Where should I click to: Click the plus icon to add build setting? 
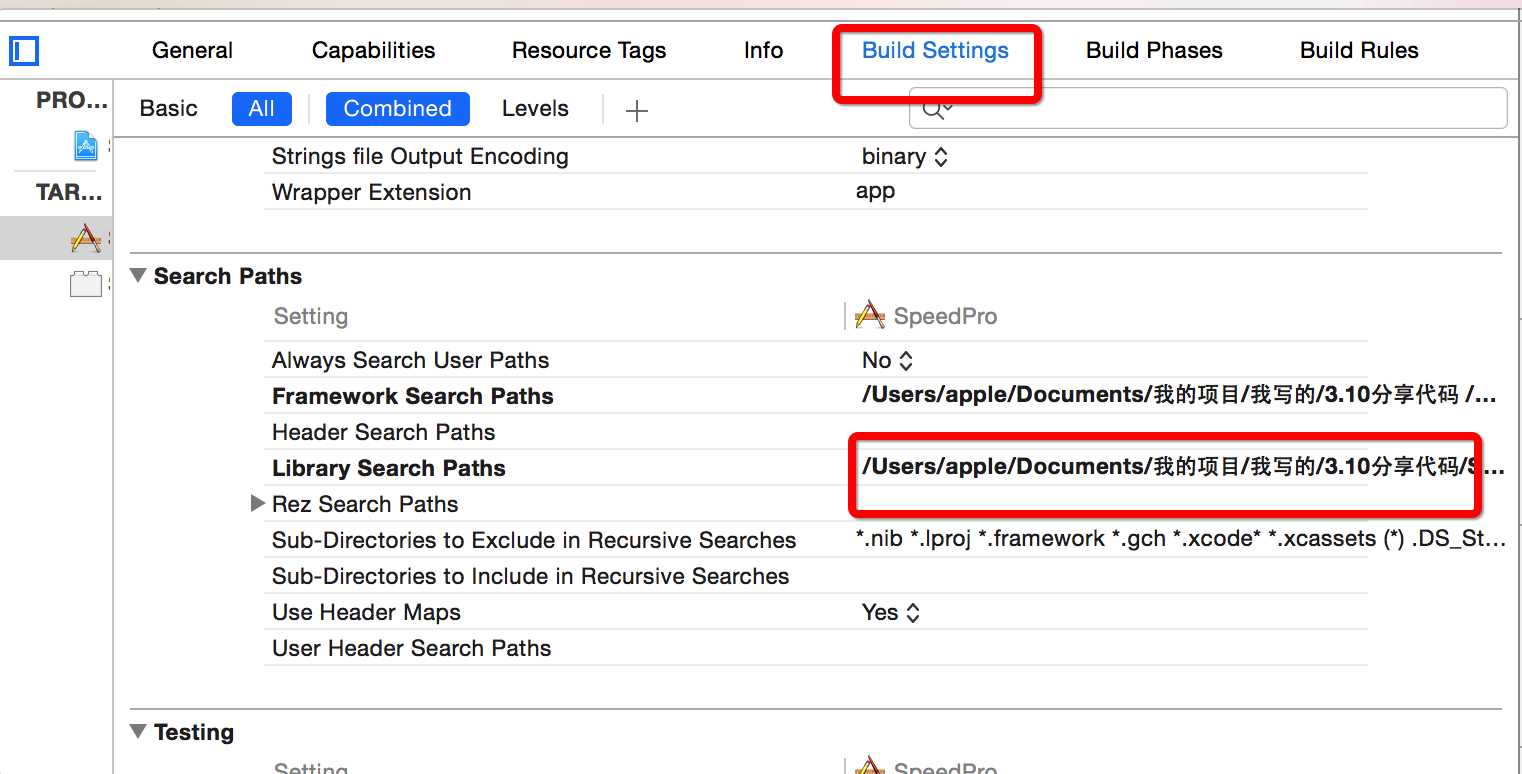[636, 110]
